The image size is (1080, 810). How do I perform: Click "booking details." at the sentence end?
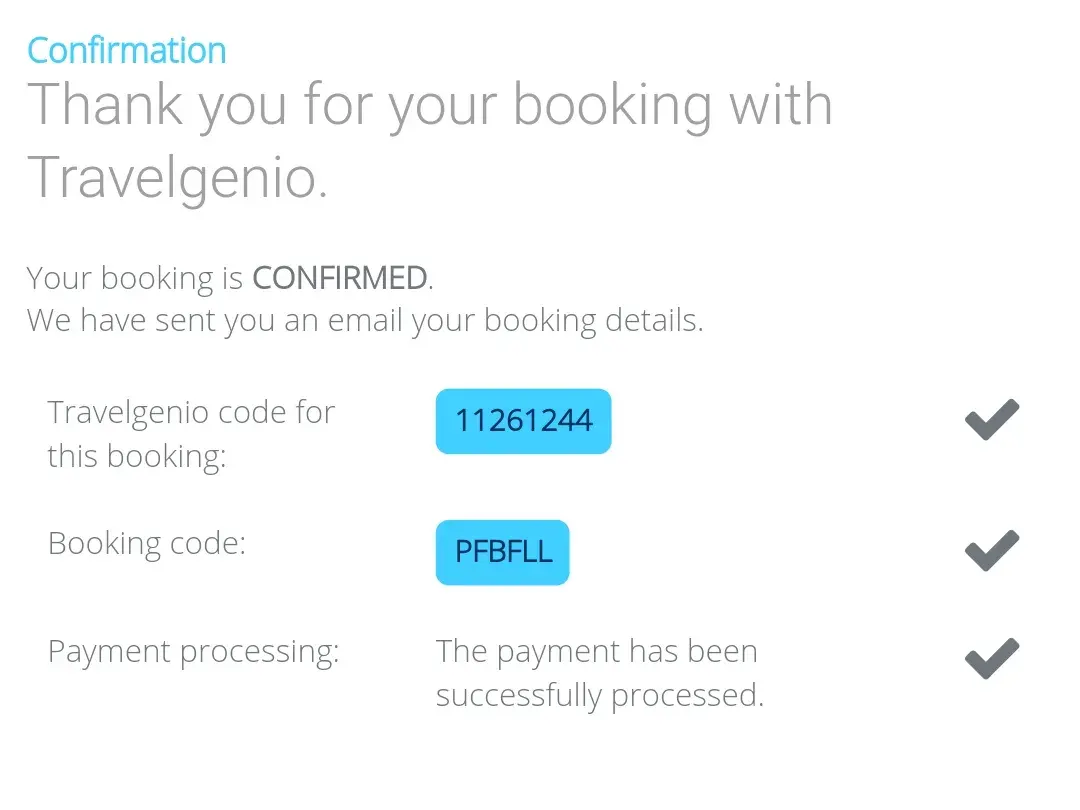(594, 321)
